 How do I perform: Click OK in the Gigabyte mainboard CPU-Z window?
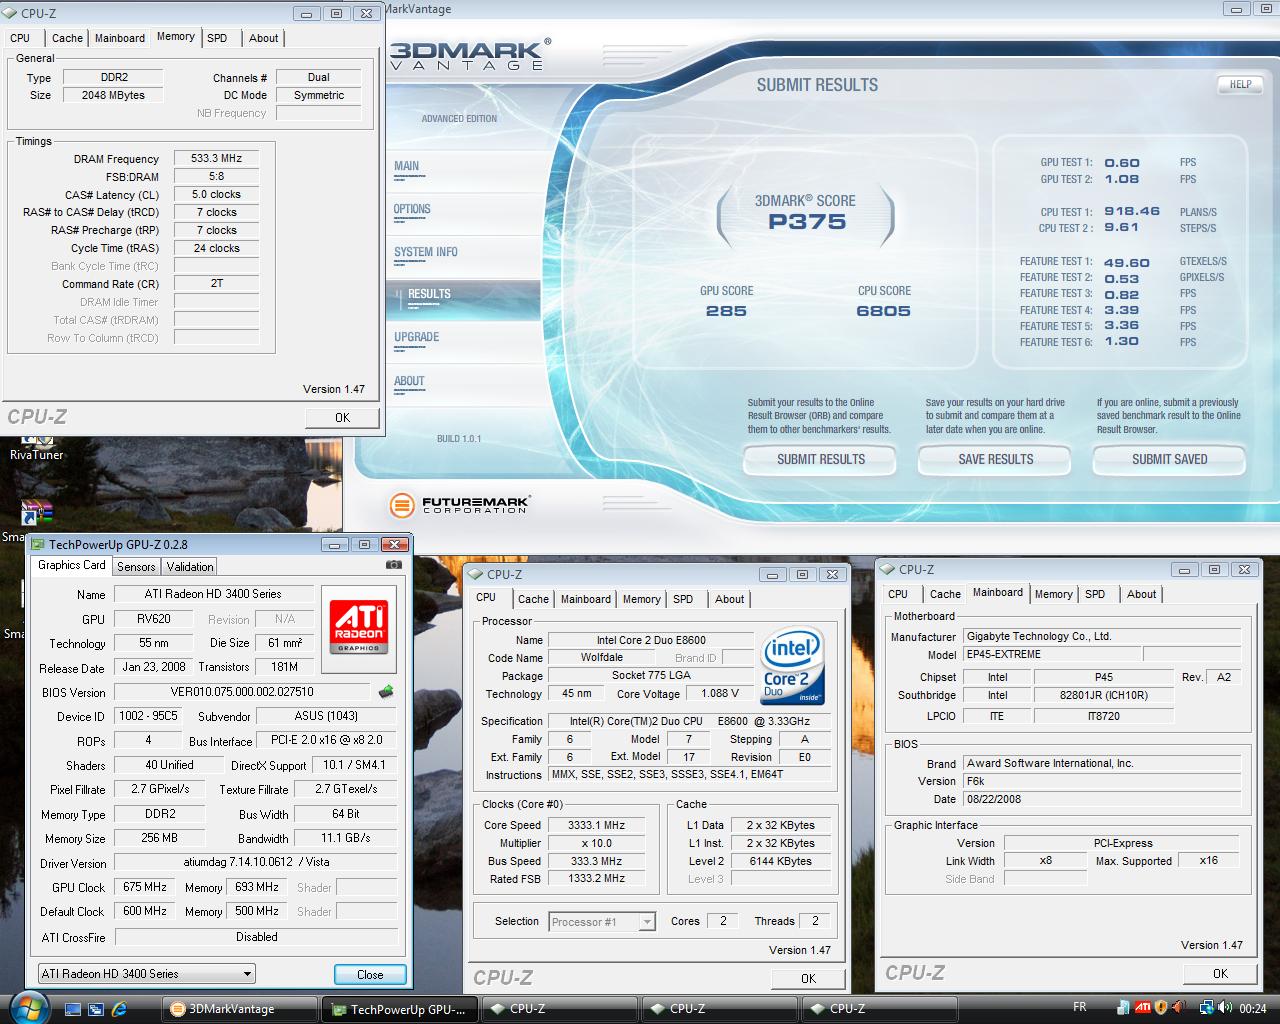coord(1220,973)
